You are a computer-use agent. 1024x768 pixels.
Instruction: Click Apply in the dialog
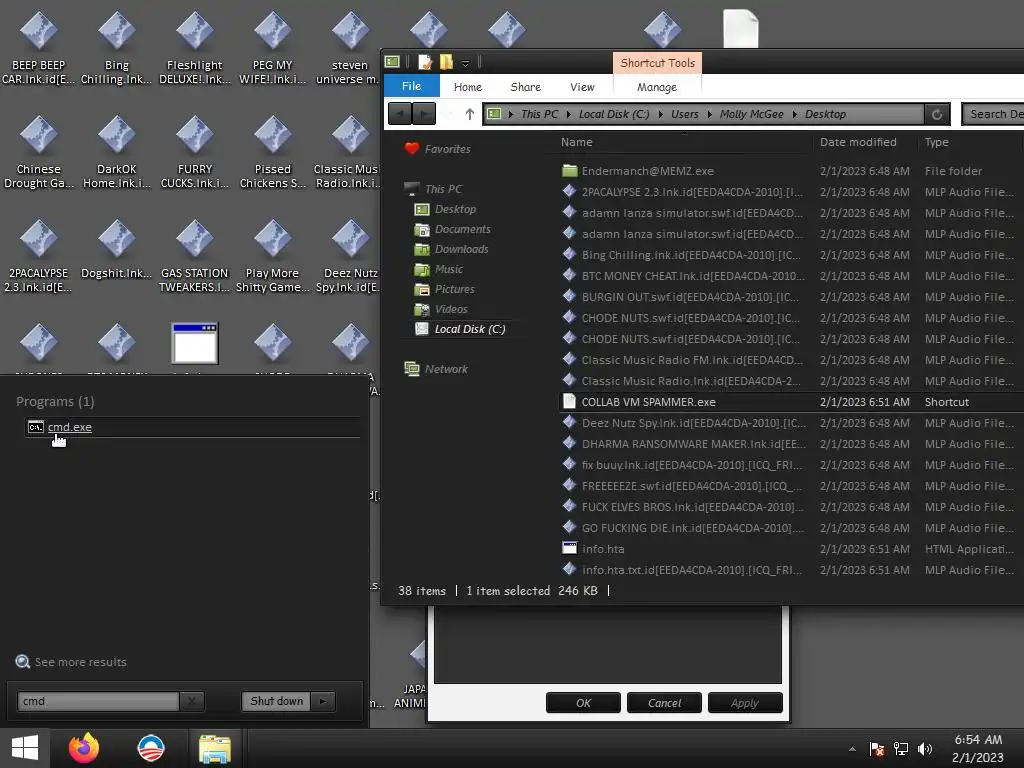coord(744,703)
